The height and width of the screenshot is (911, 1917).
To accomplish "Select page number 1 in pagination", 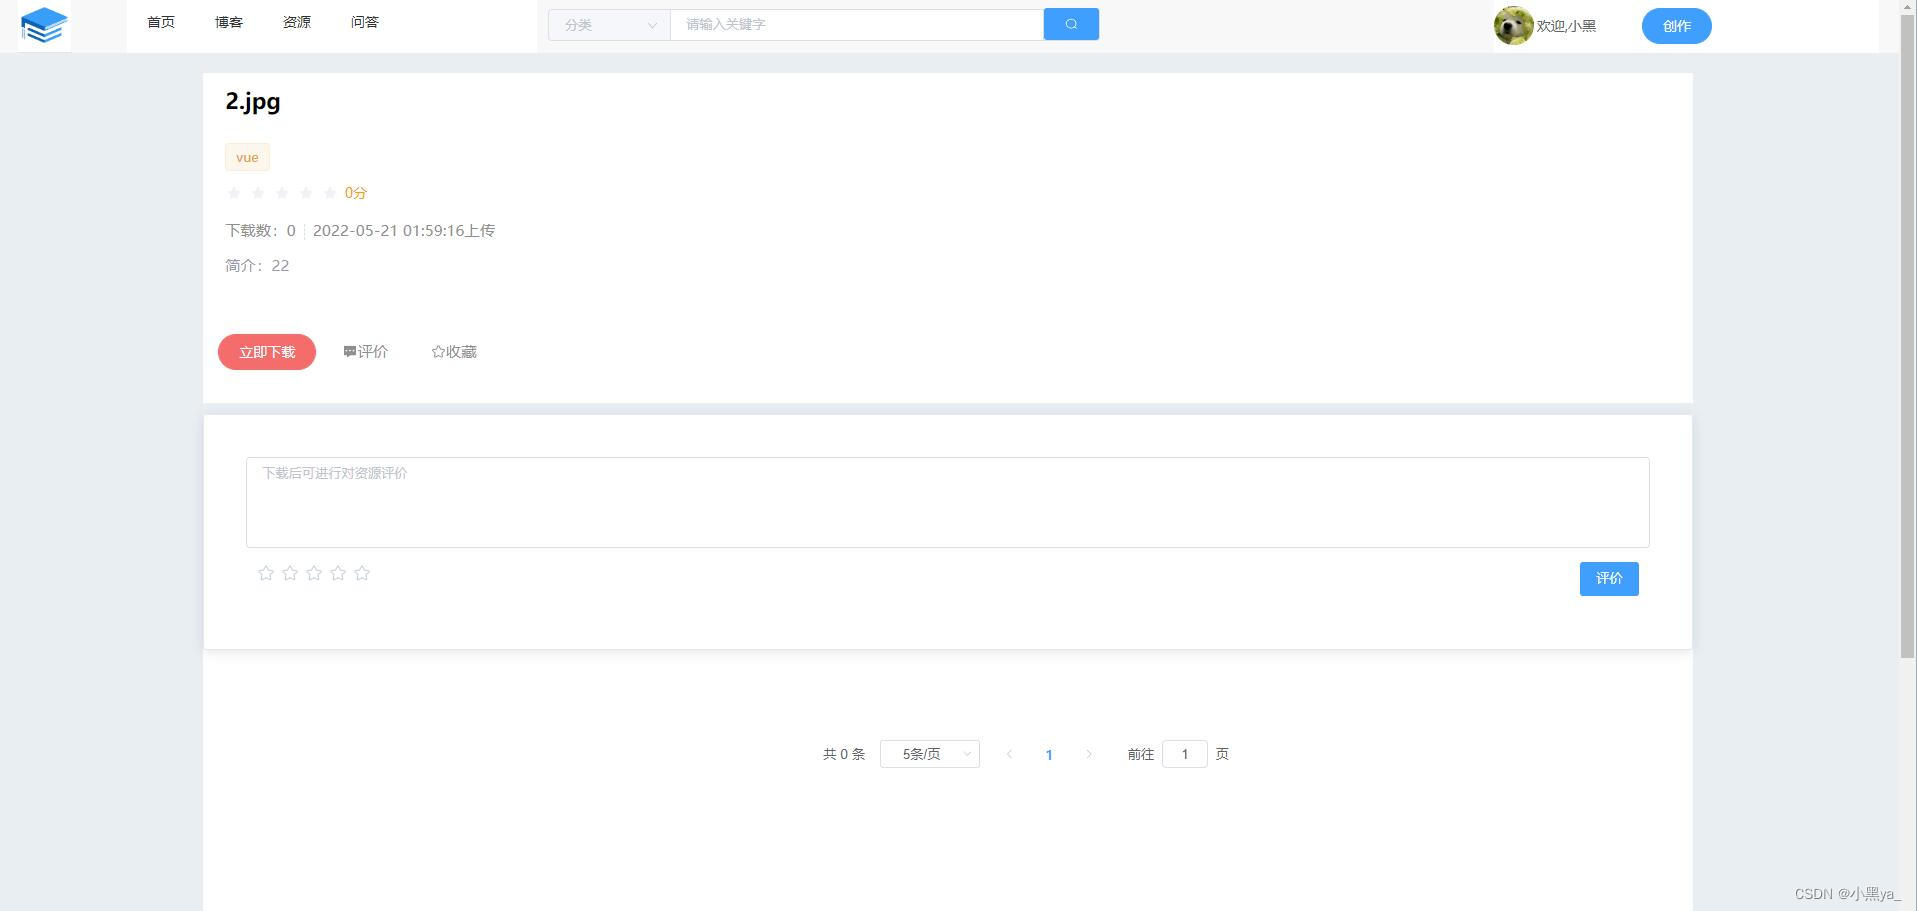I will [x=1049, y=755].
